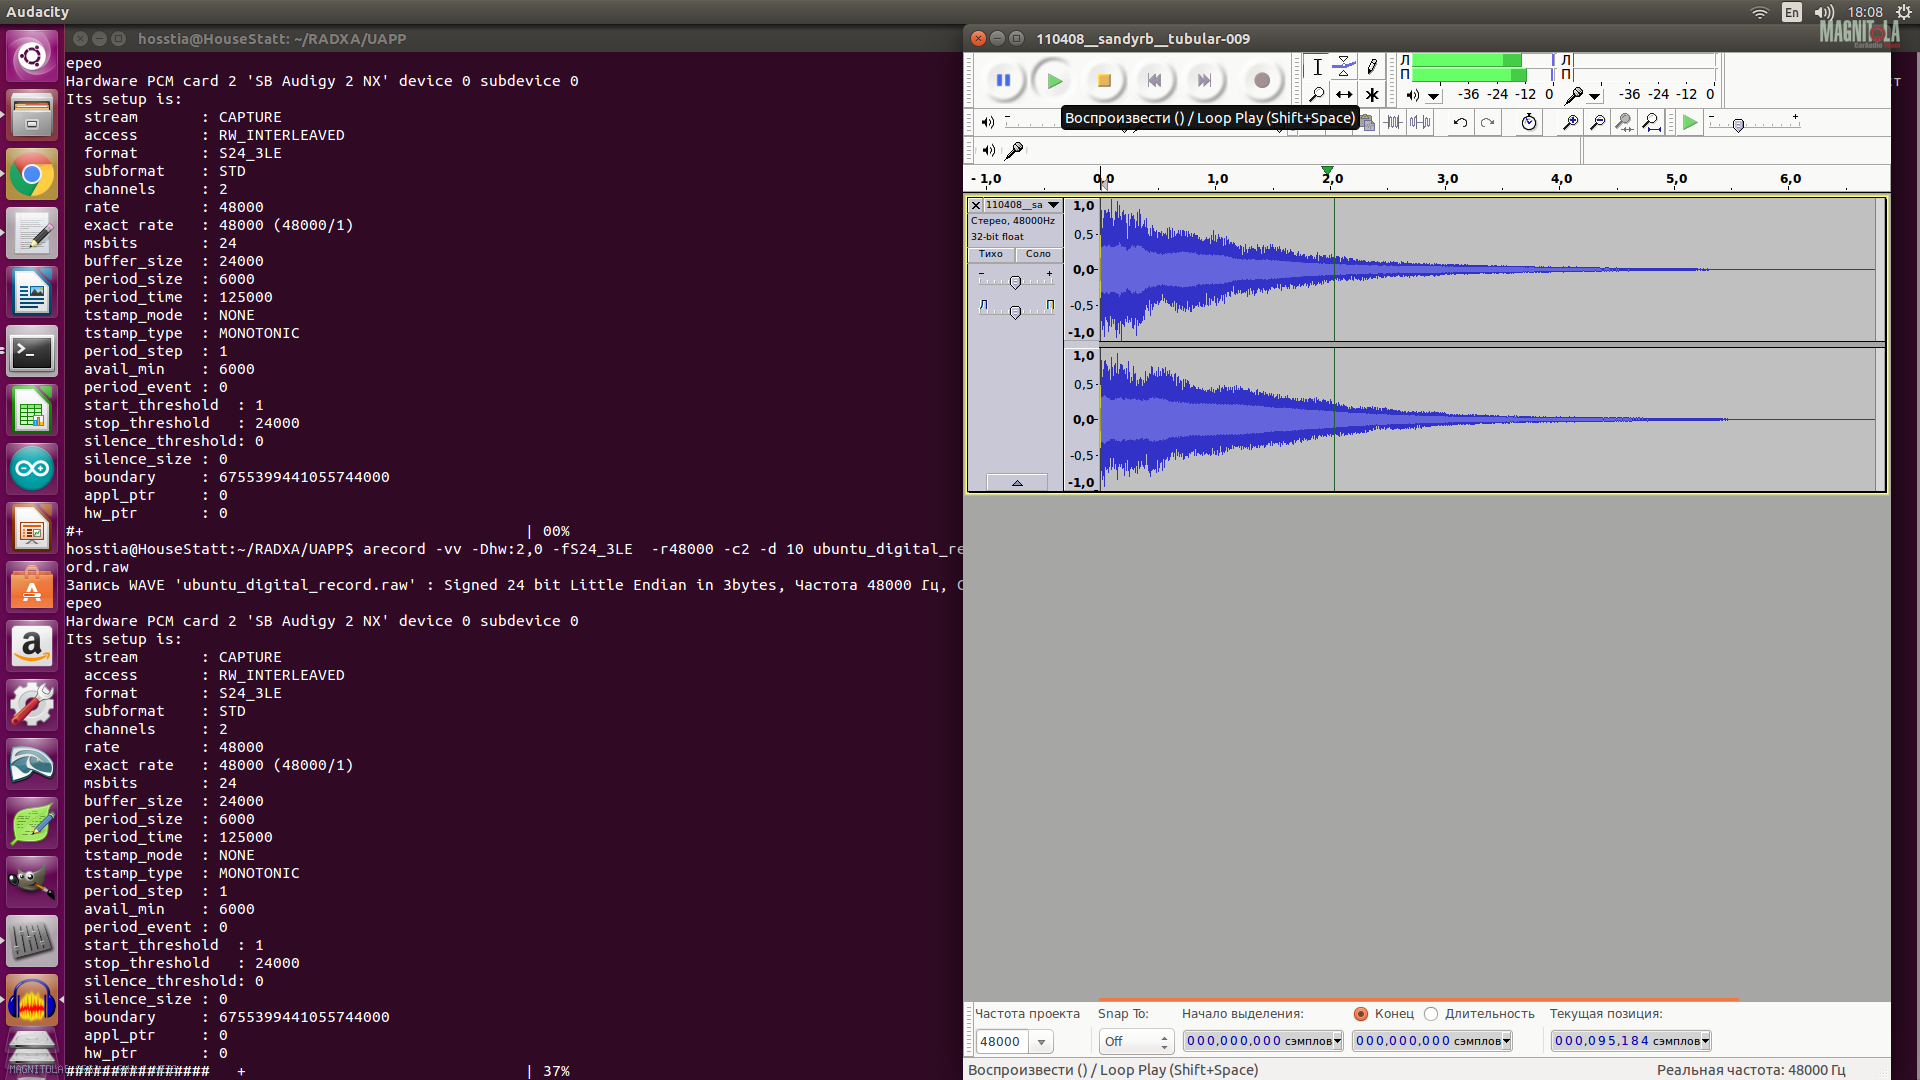Open current position format dropdown
The image size is (1920, 1080).
tap(1705, 1042)
